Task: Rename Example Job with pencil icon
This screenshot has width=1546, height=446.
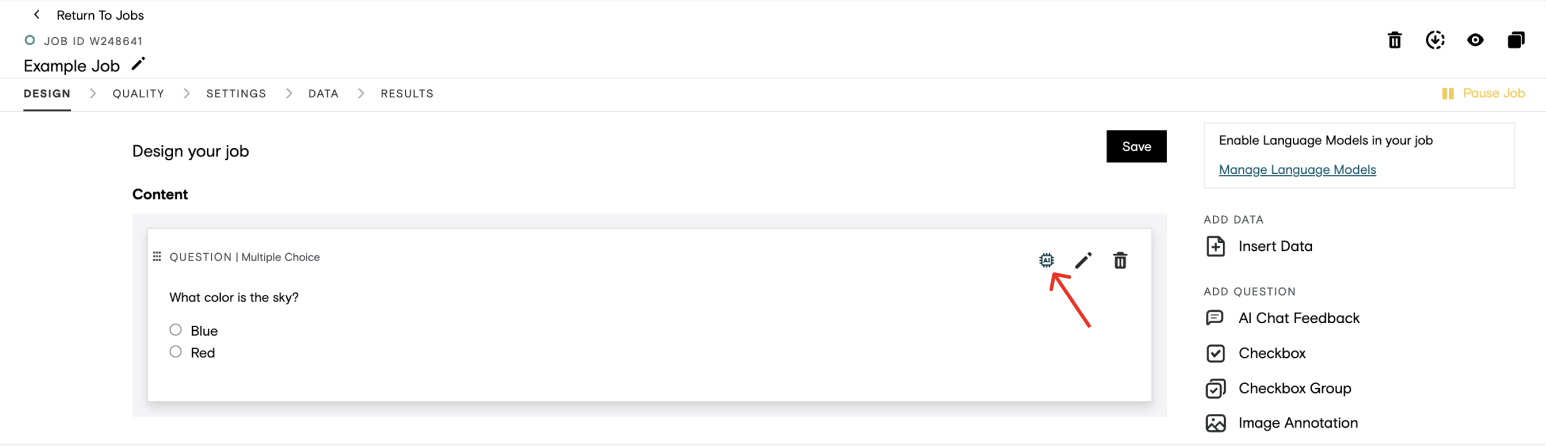Action: click(x=138, y=64)
